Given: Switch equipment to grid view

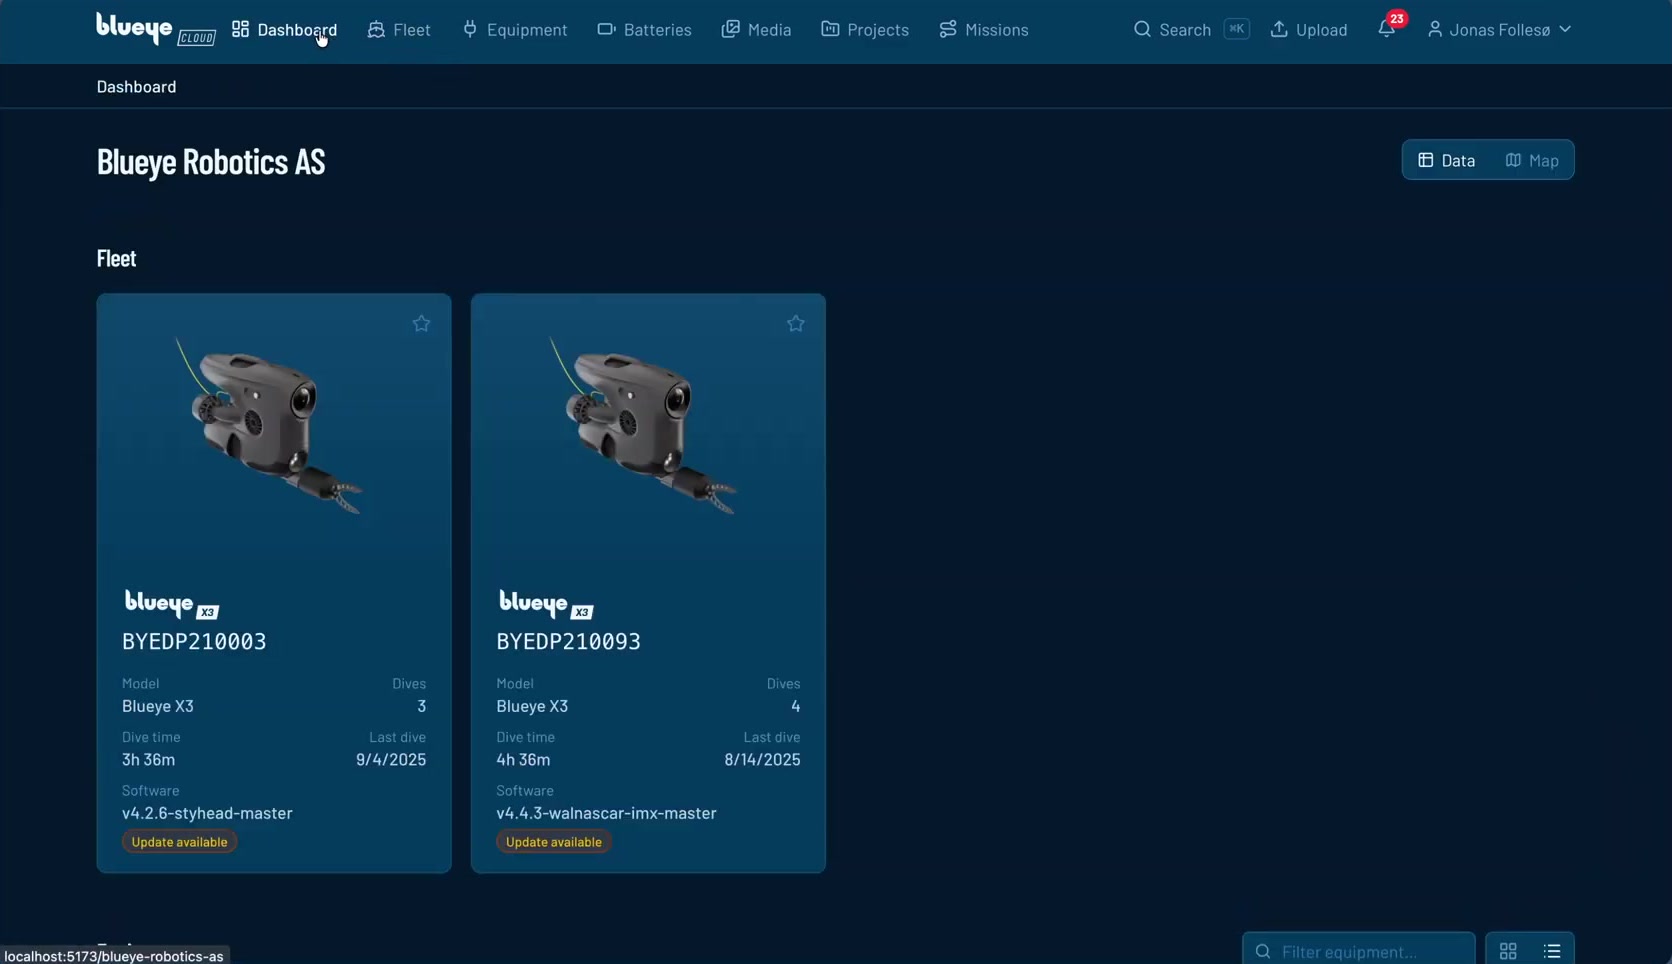Looking at the screenshot, I should (1508, 951).
